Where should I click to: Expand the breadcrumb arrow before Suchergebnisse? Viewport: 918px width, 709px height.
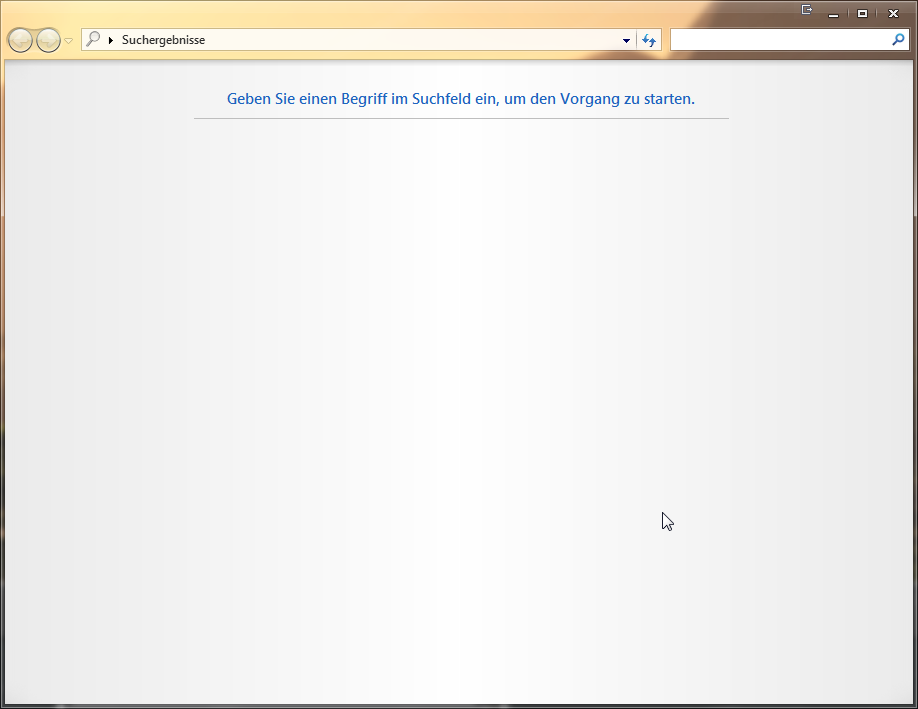[x=111, y=40]
